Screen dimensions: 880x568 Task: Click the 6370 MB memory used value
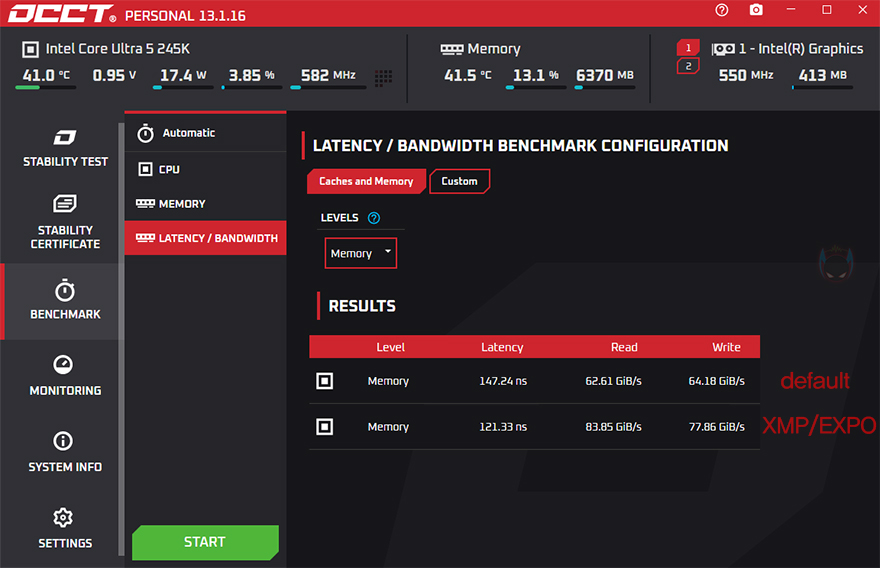(x=605, y=75)
